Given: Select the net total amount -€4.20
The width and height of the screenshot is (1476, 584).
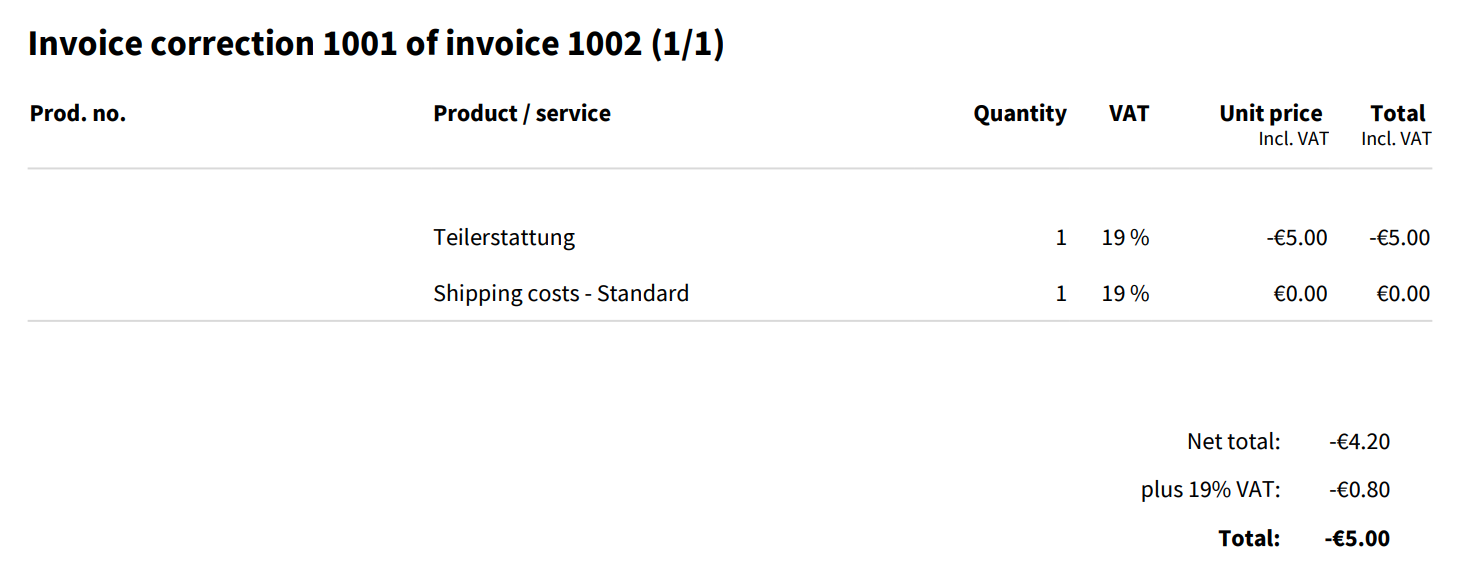Looking at the screenshot, I should coord(1359,442).
